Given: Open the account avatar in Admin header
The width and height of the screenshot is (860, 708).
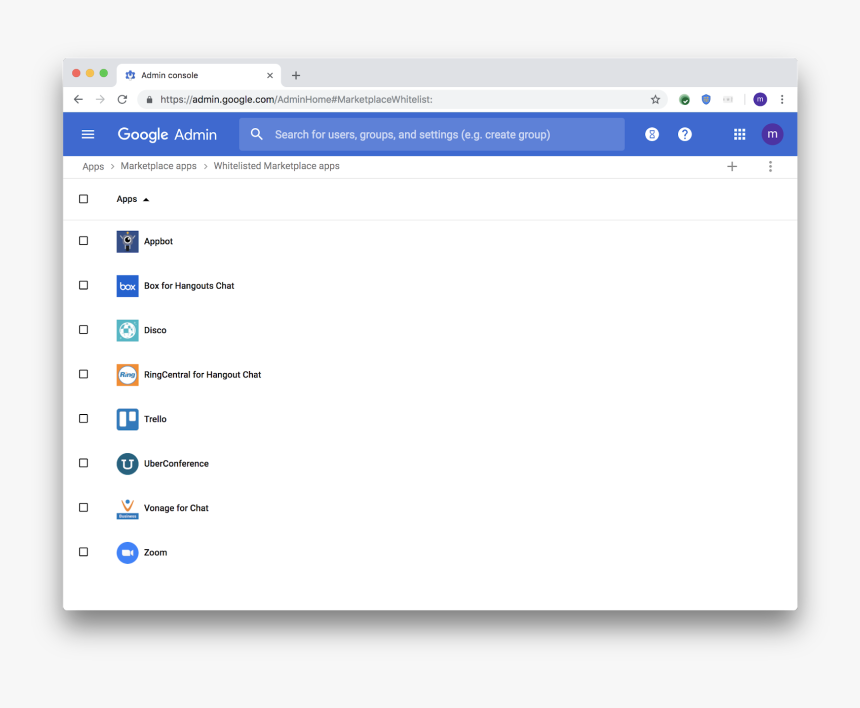Looking at the screenshot, I should (x=772, y=134).
